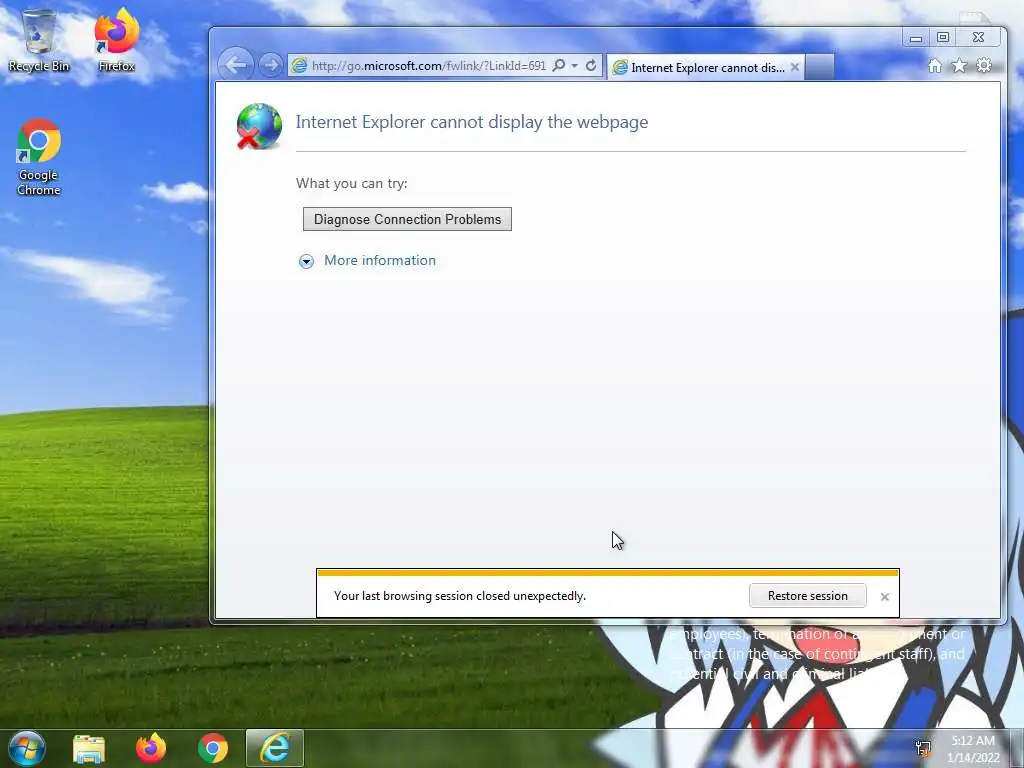Click Diagnose Connection Problems button

click(x=407, y=219)
